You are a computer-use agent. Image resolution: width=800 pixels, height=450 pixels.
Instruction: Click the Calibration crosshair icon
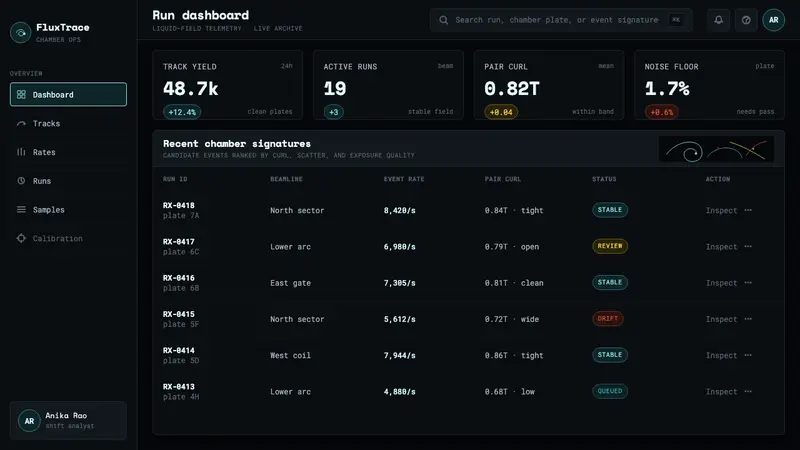click(x=21, y=238)
